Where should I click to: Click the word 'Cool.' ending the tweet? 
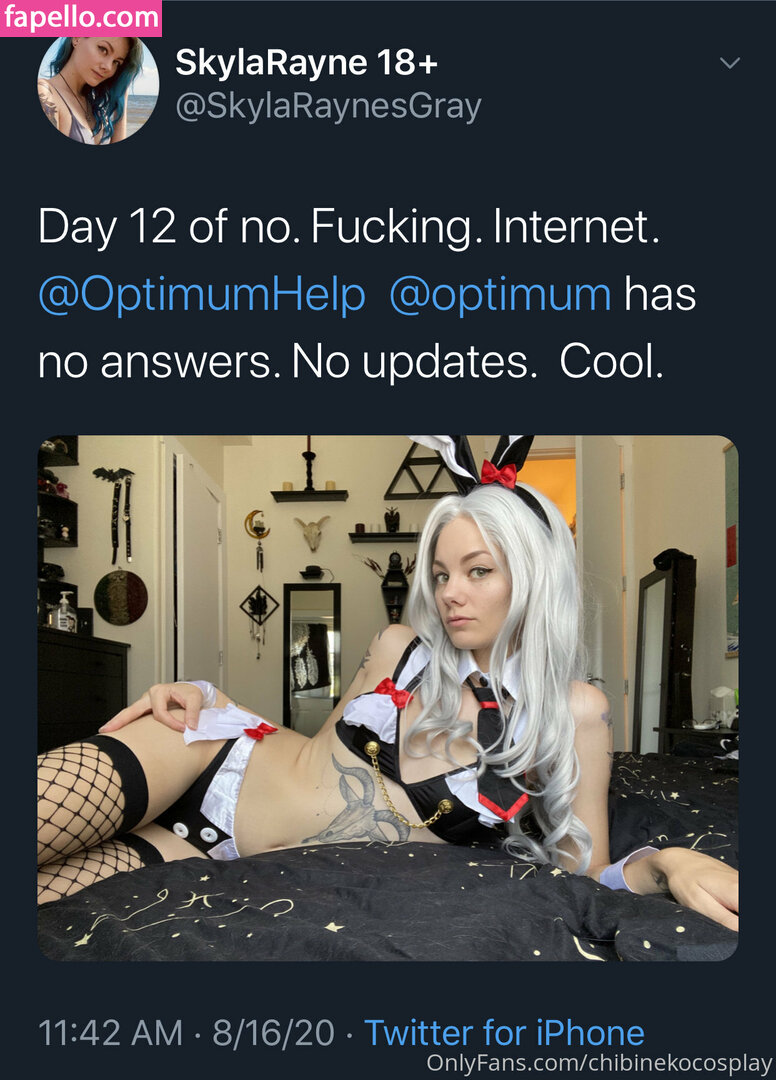pos(611,361)
